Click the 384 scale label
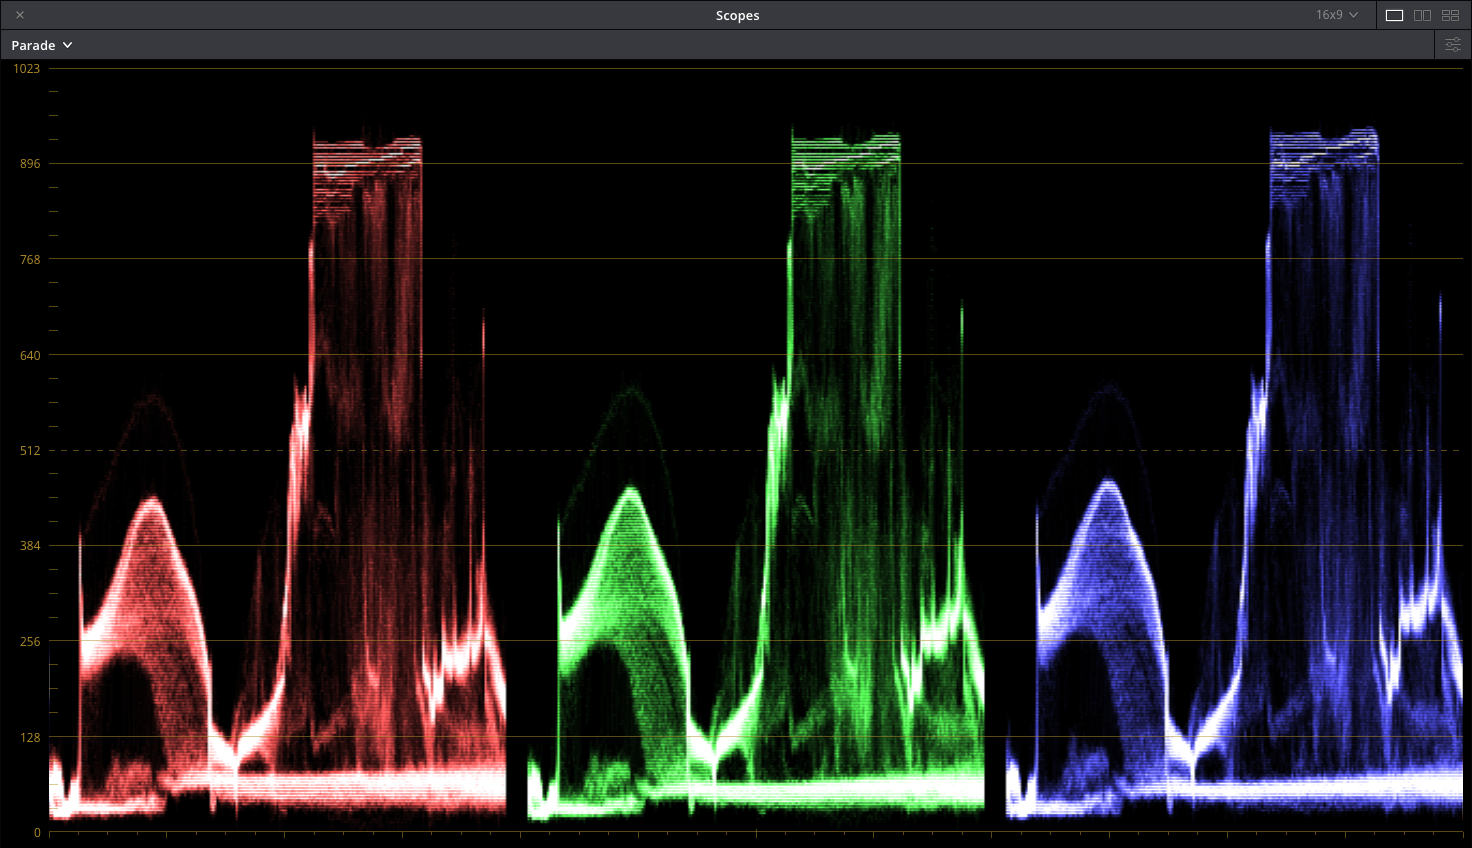 pyautogui.click(x=30, y=545)
